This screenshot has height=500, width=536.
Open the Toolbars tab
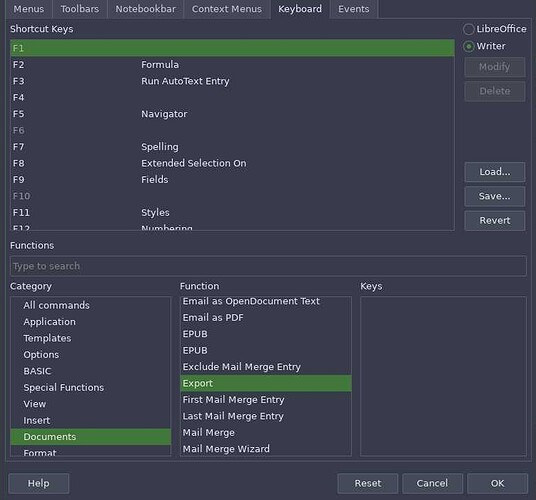80,9
